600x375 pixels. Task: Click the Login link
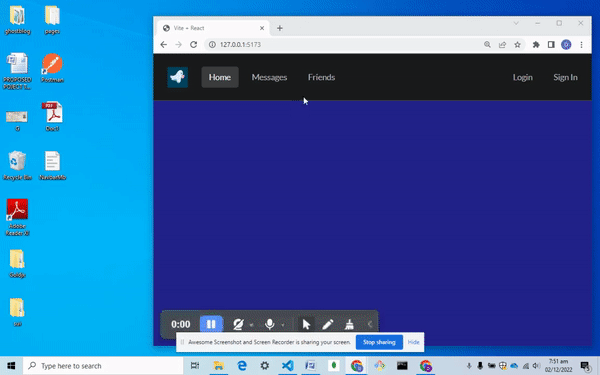[x=523, y=77]
